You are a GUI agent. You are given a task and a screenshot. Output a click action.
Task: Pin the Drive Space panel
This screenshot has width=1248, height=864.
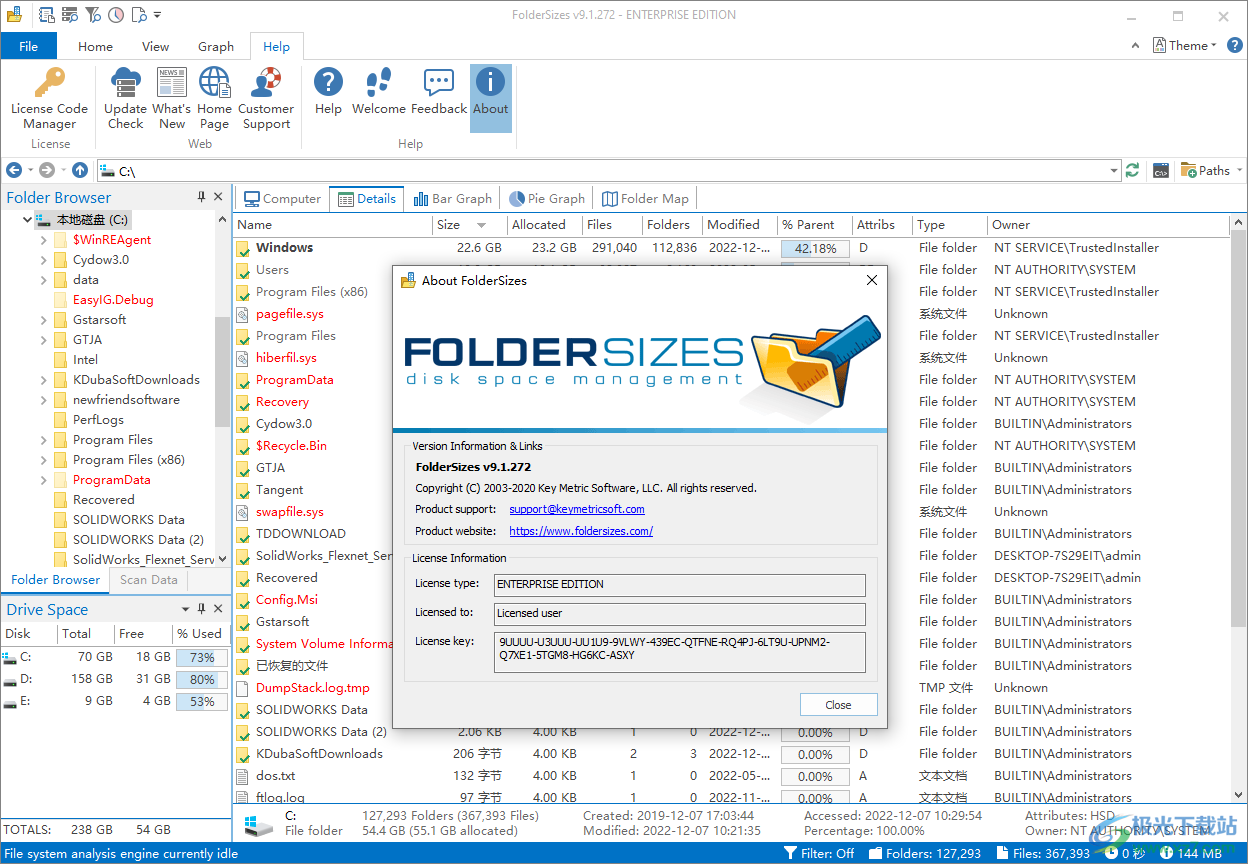[202, 609]
